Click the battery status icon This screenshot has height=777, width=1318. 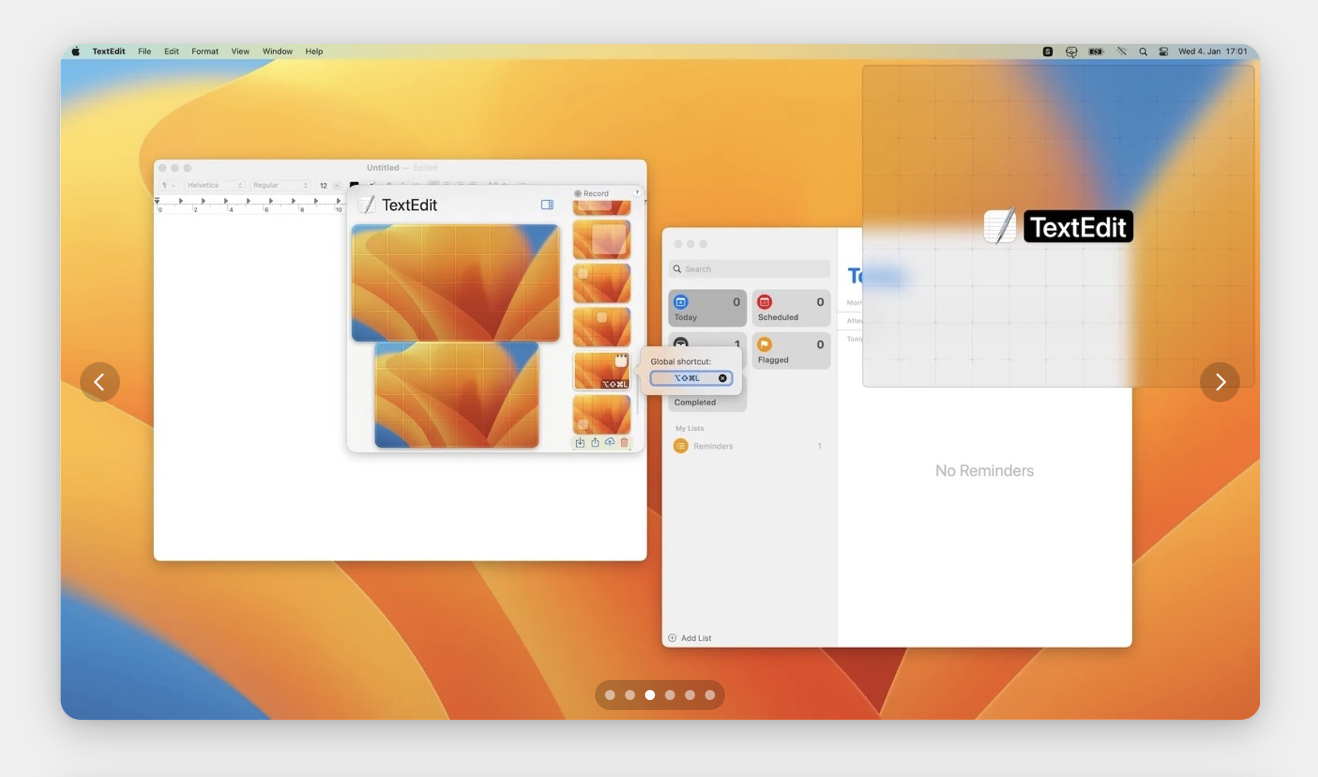click(x=1096, y=51)
